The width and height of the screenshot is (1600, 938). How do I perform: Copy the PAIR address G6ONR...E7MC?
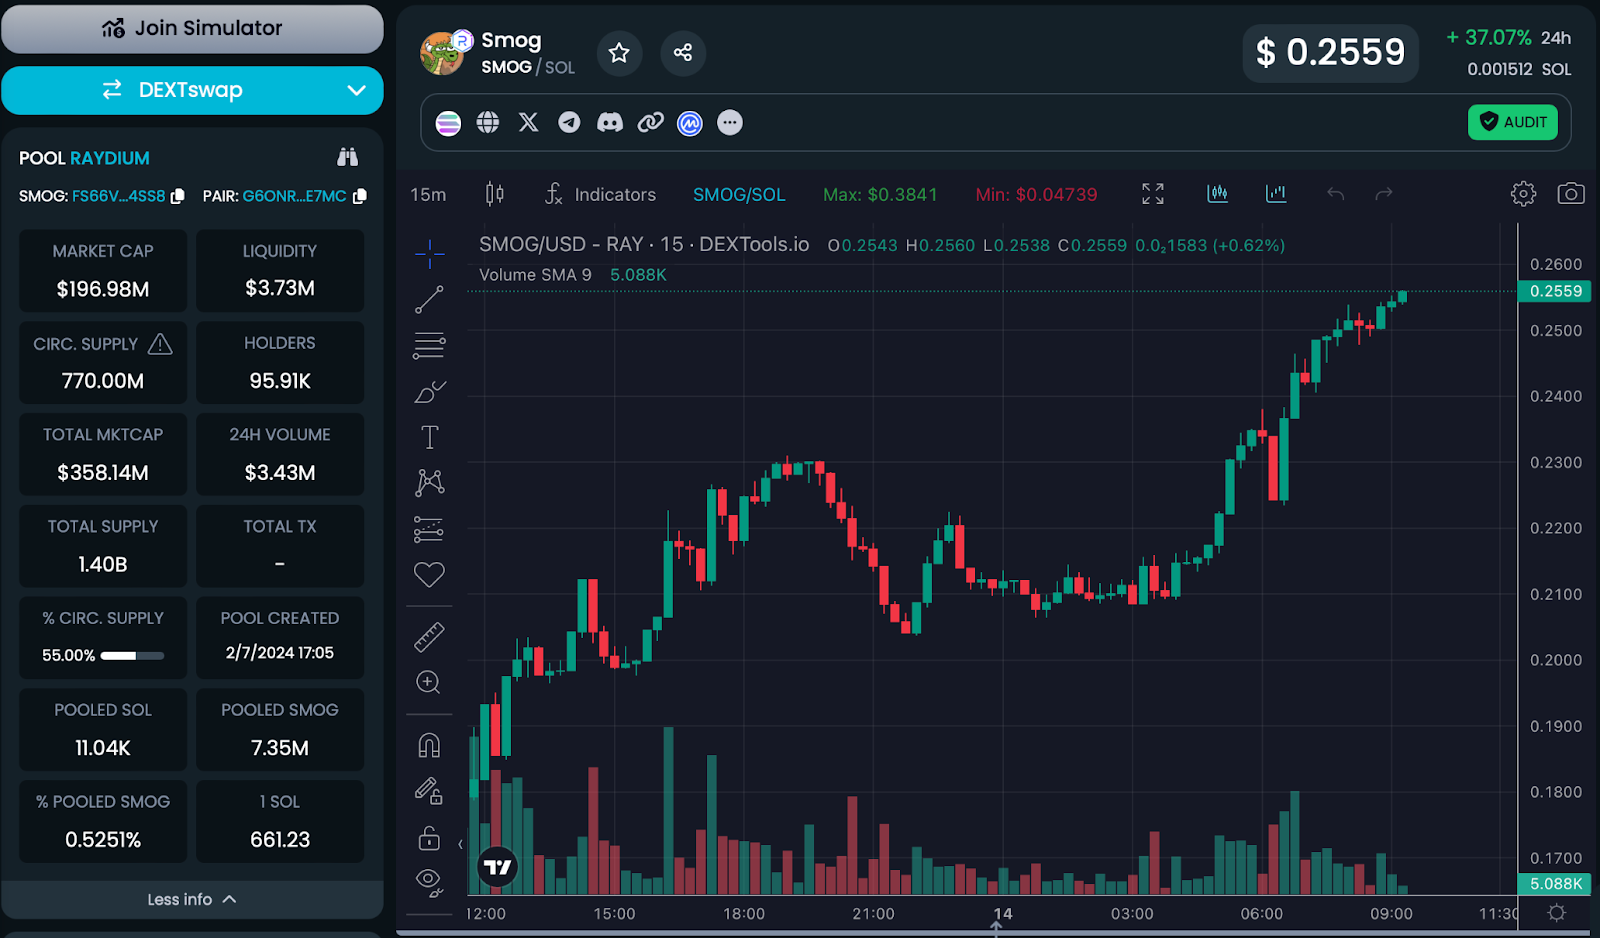pyautogui.click(x=360, y=196)
